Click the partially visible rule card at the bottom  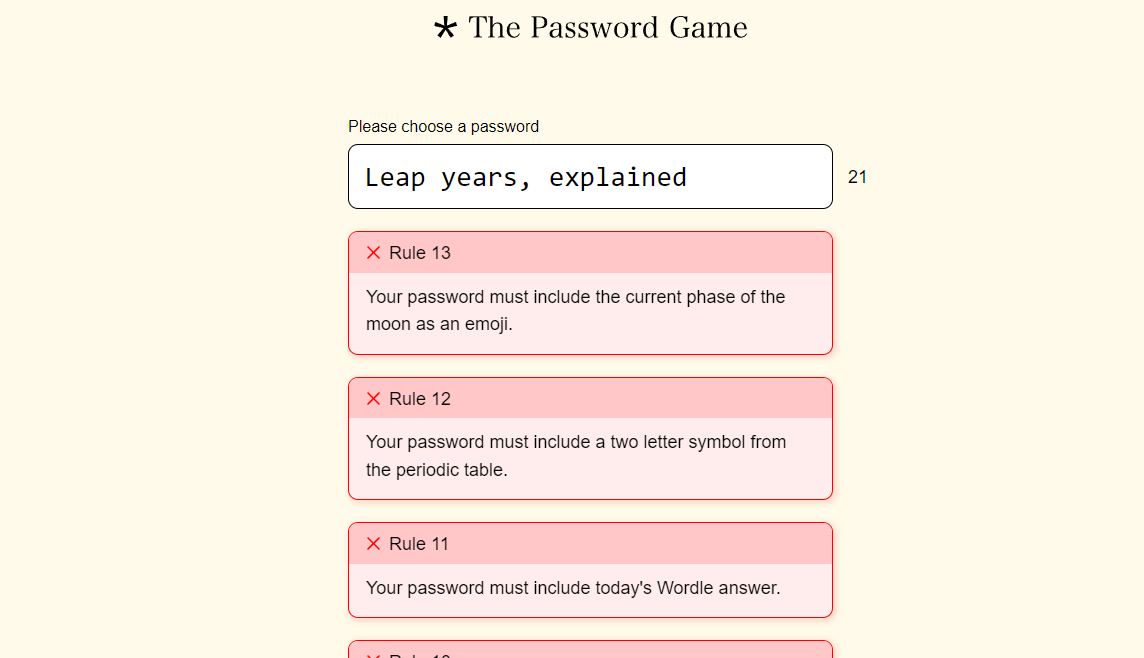590,649
